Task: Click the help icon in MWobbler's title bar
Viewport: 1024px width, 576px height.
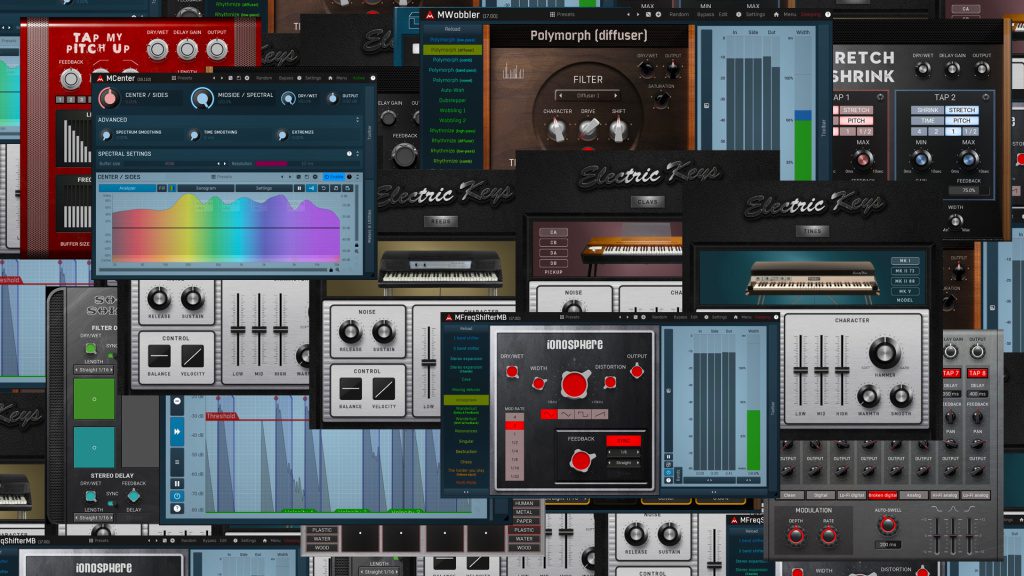Action: (x=827, y=14)
